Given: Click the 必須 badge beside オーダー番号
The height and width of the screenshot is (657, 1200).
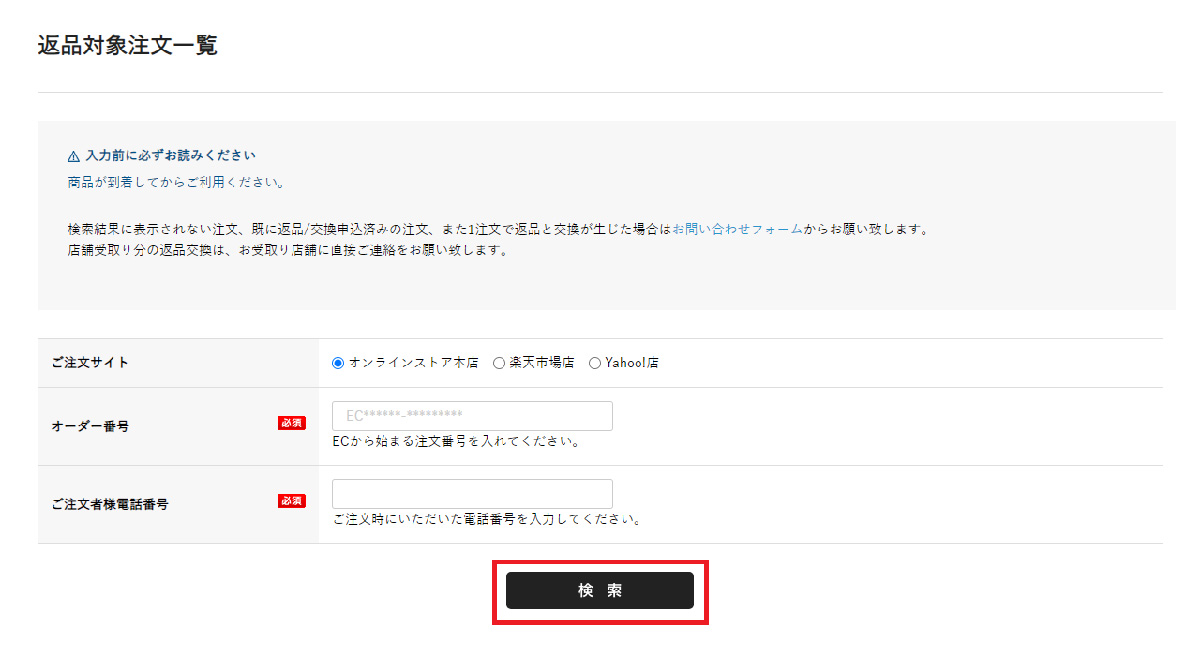Looking at the screenshot, I should tap(292, 423).
